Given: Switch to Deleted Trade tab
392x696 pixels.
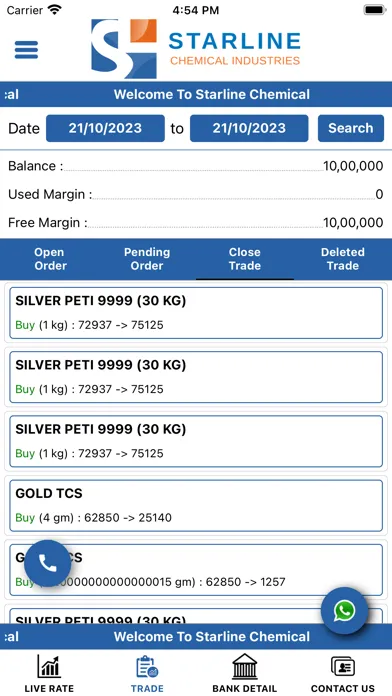Looking at the screenshot, I should (x=343, y=259).
